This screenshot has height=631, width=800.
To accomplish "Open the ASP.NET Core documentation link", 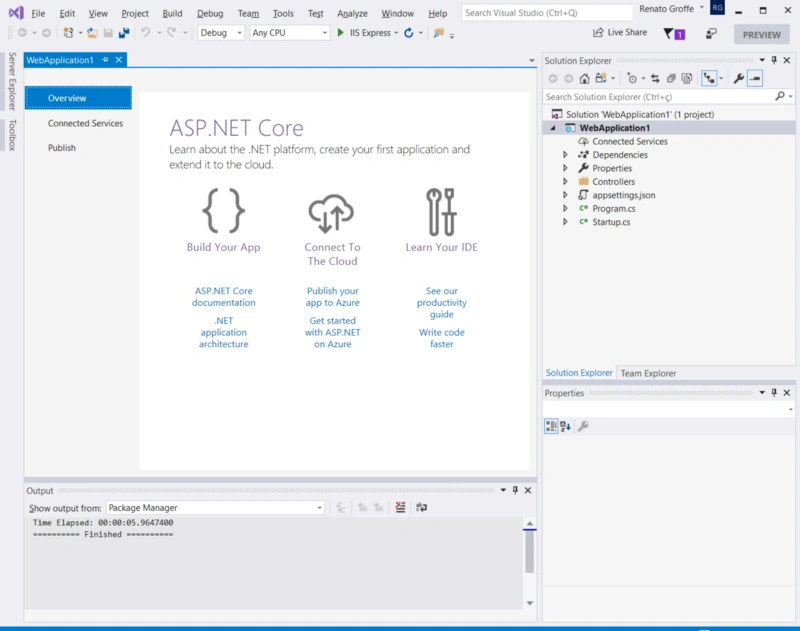I will click(x=223, y=296).
